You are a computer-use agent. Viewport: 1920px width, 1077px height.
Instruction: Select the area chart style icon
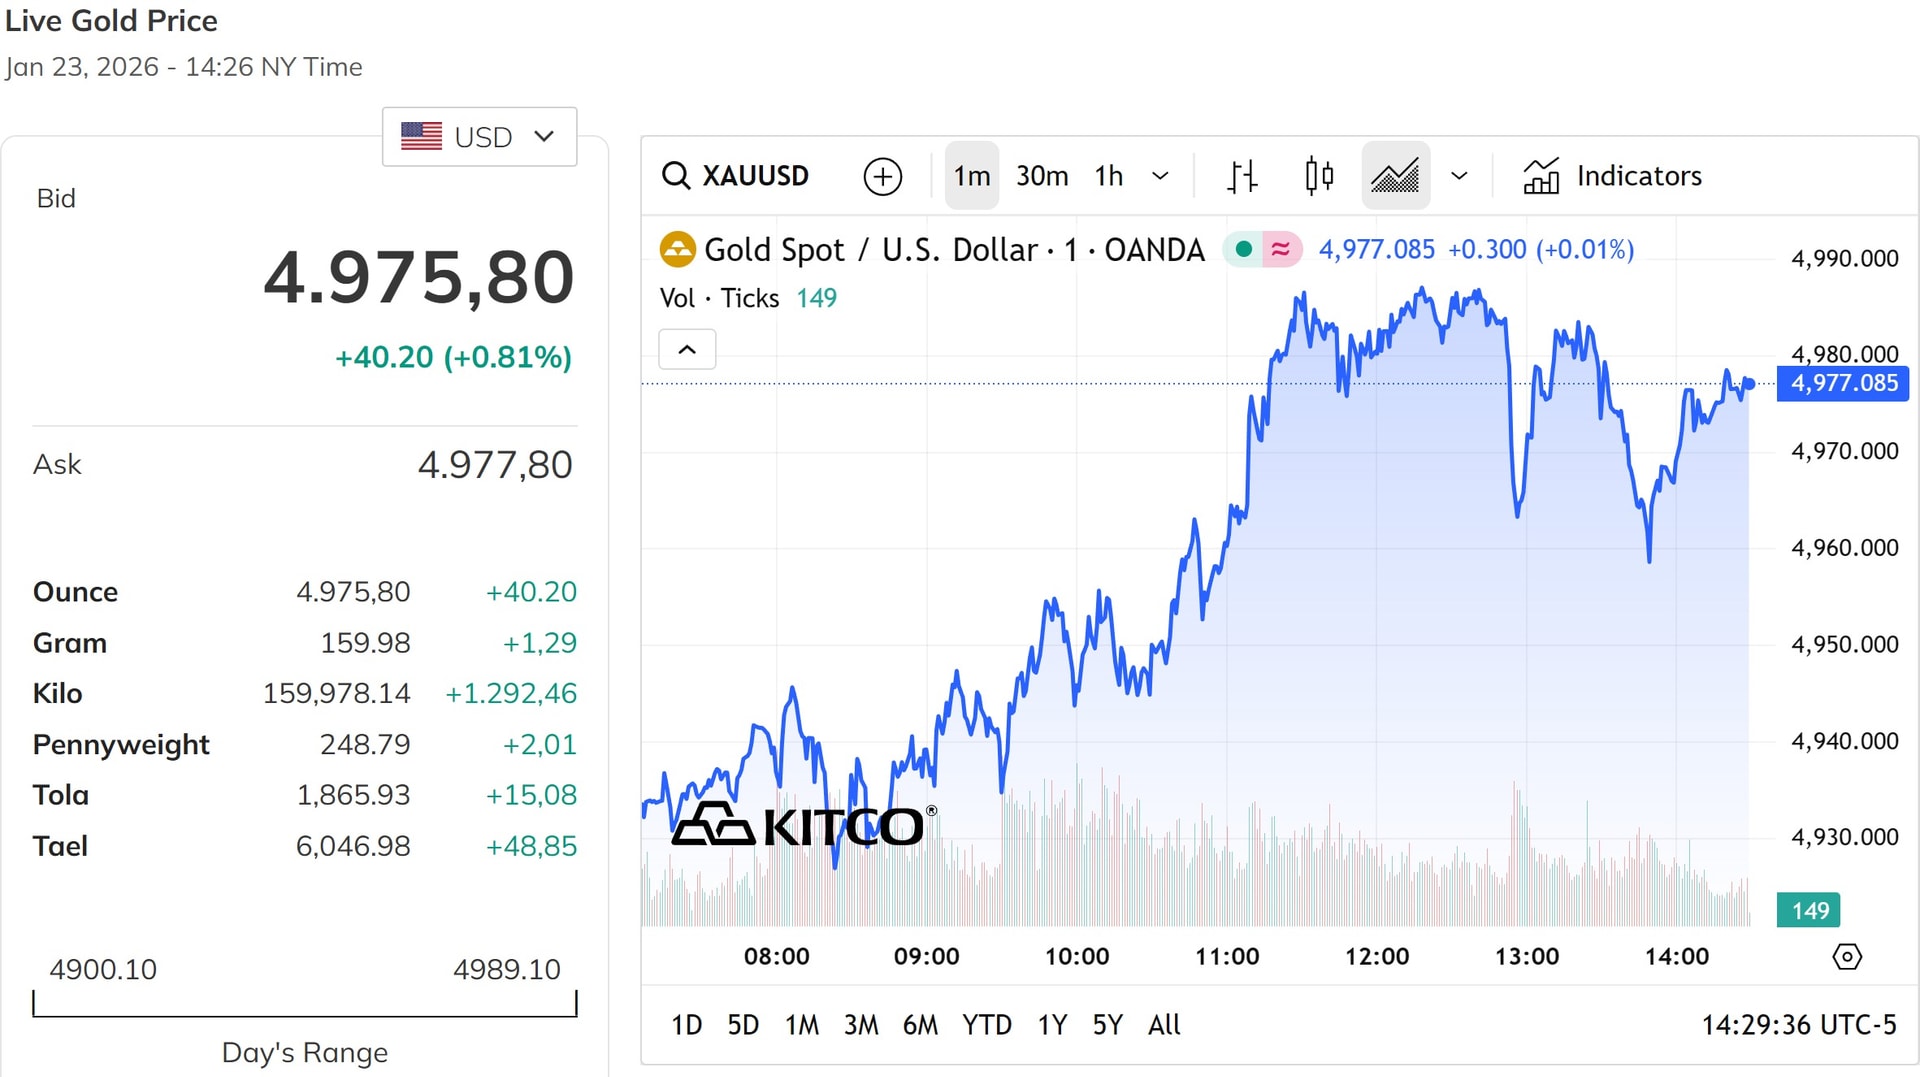(1395, 176)
